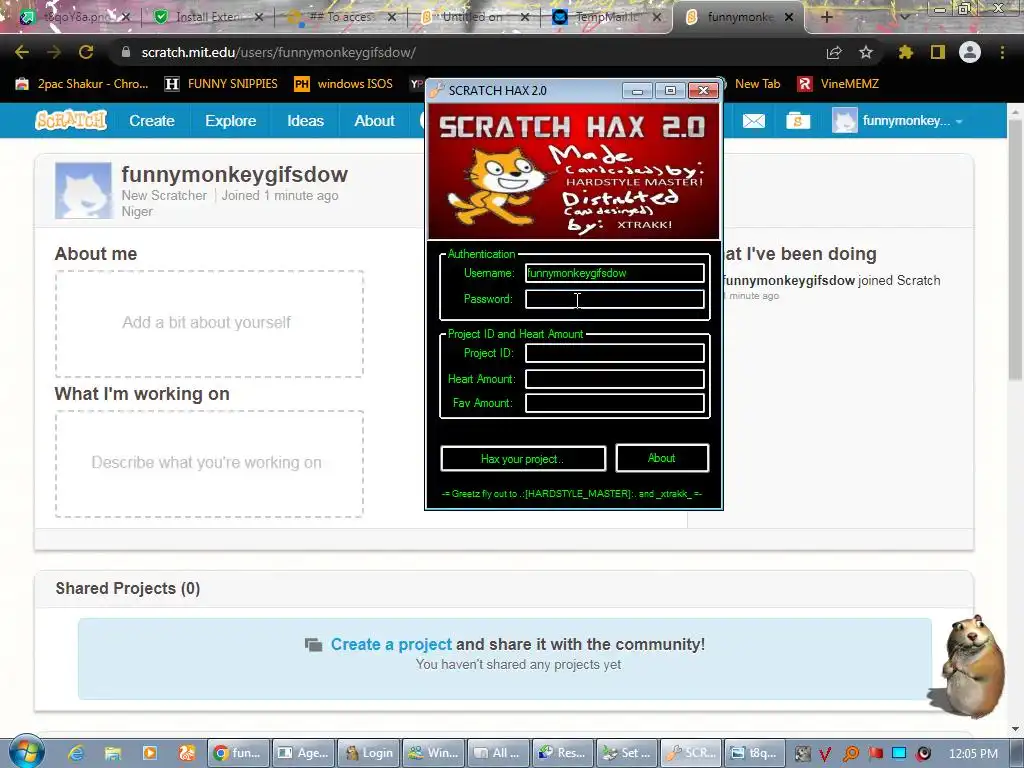Click the Scratch logo in the navbar

click(x=71, y=120)
